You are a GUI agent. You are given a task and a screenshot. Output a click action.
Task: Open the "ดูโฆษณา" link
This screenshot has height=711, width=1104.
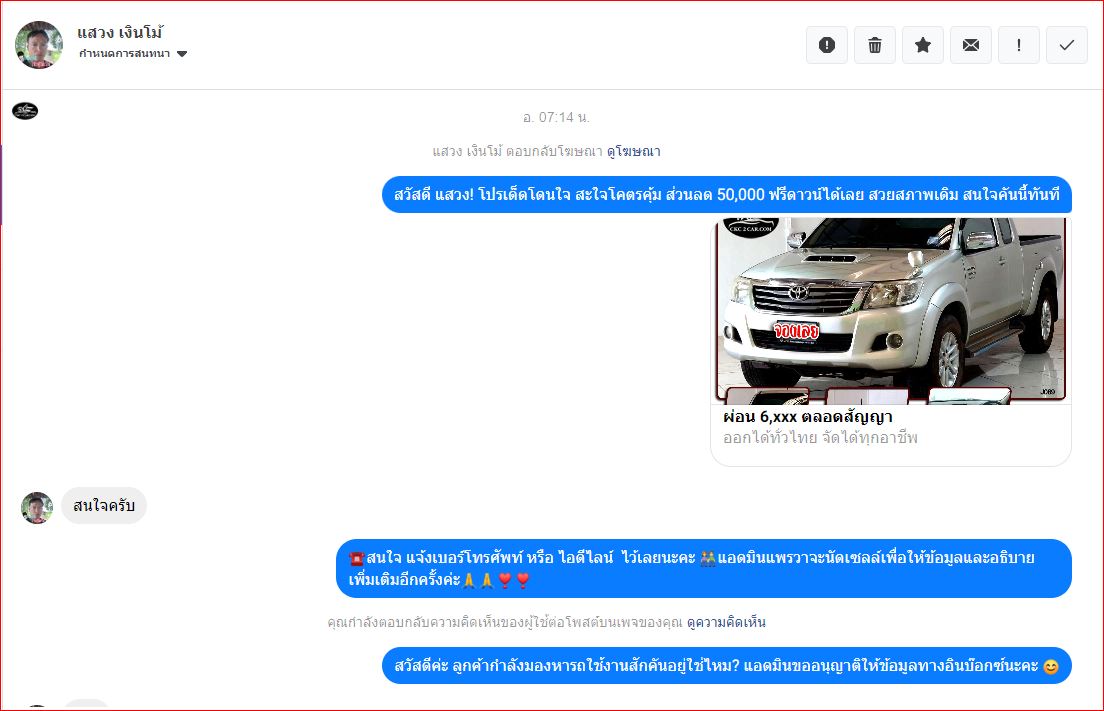point(633,152)
